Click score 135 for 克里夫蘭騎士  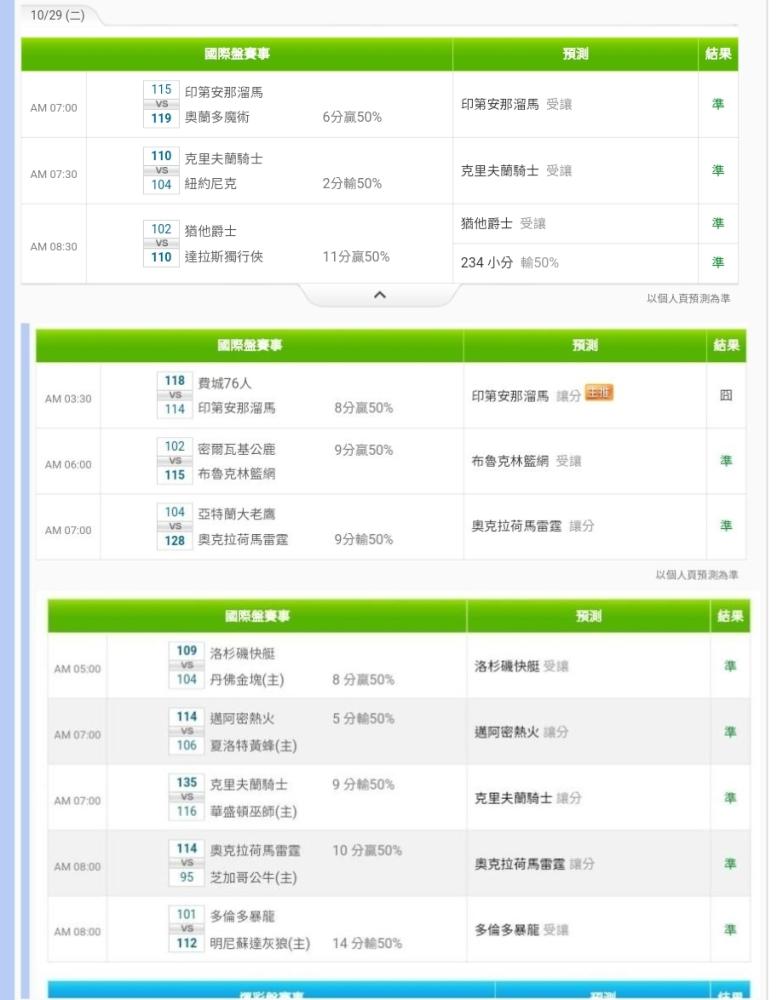[x=187, y=783]
